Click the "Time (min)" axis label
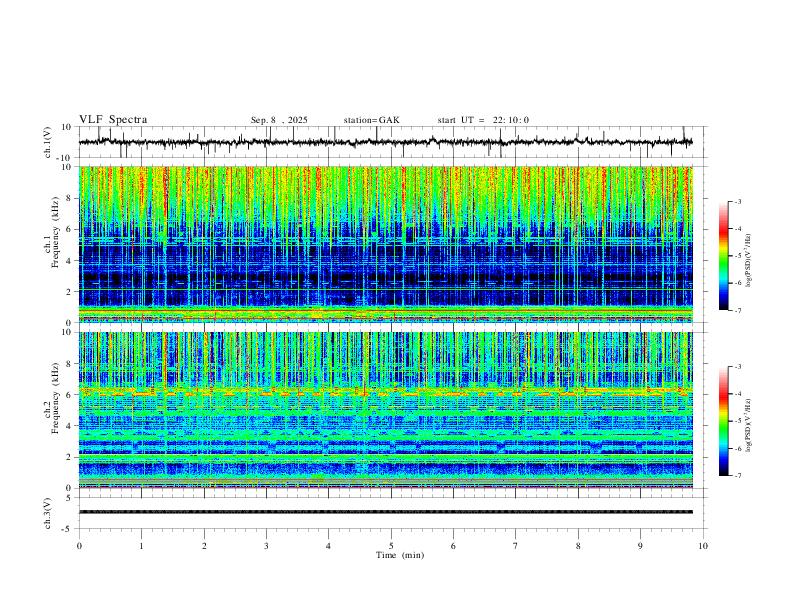The height and width of the screenshot is (612, 792). pyautogui.click(x=400, y=555)
